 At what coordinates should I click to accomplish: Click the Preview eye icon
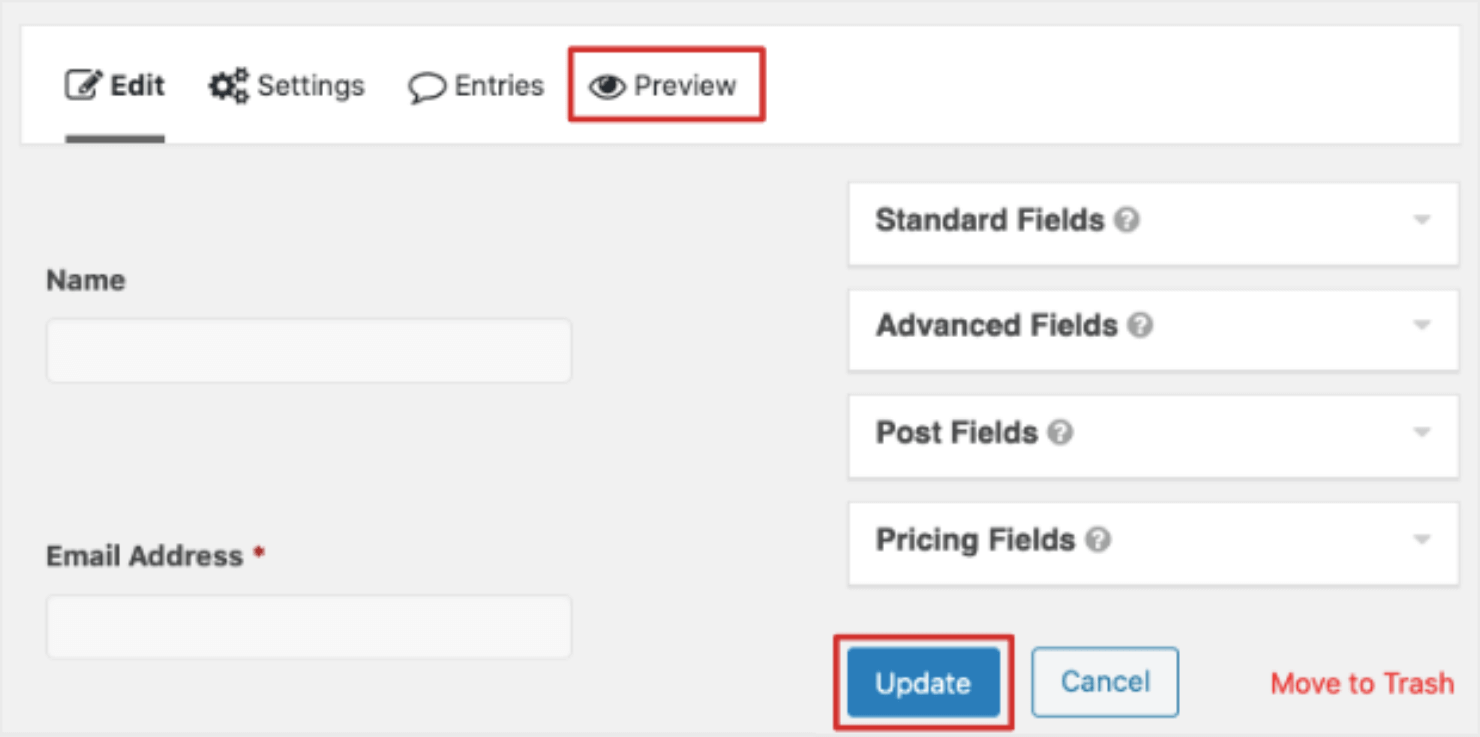coord(607,87)
